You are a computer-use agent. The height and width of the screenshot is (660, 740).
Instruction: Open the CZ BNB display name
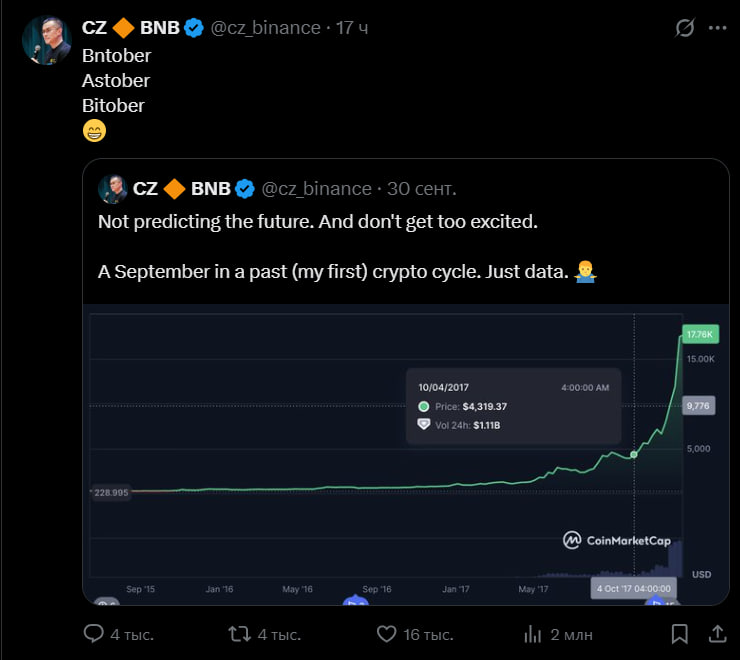[130, 28]
